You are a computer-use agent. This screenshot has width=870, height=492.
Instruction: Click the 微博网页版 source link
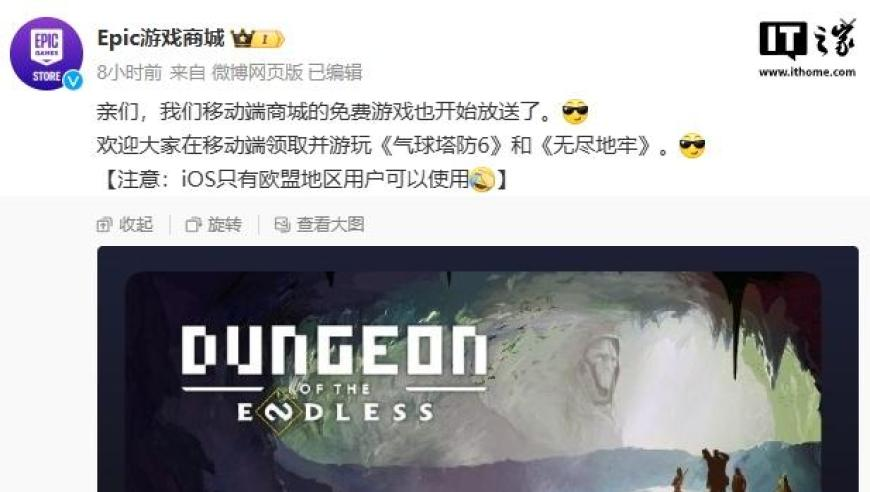click(x=257, y=72)
